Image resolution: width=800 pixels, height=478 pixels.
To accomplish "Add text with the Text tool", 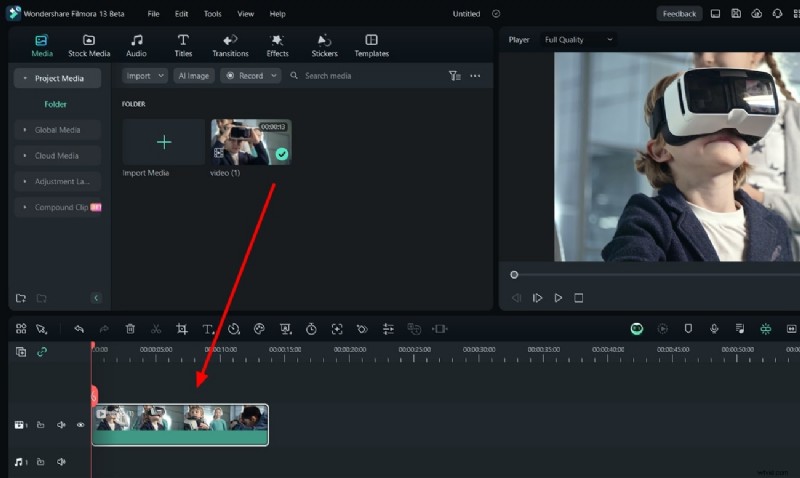I will coord(208,329).
